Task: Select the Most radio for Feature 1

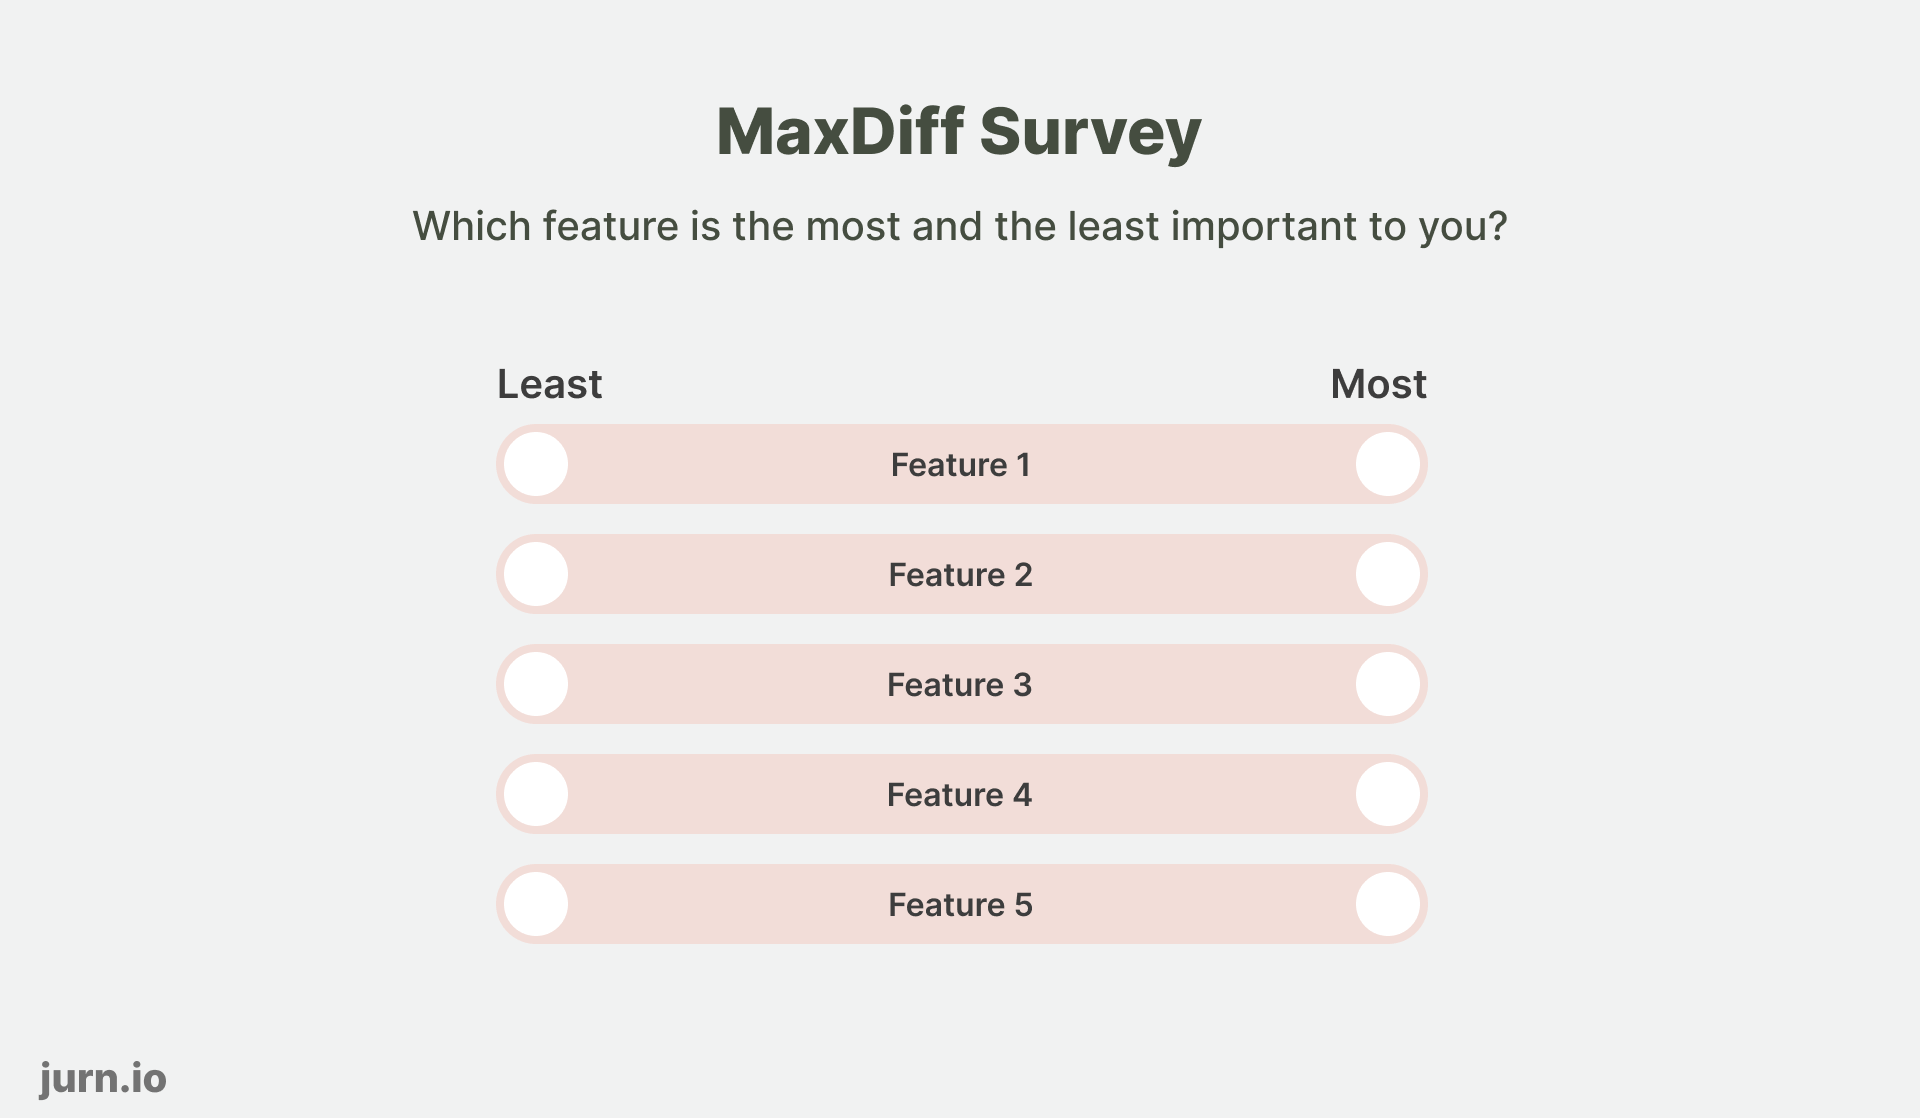Action: [1388, 463]
